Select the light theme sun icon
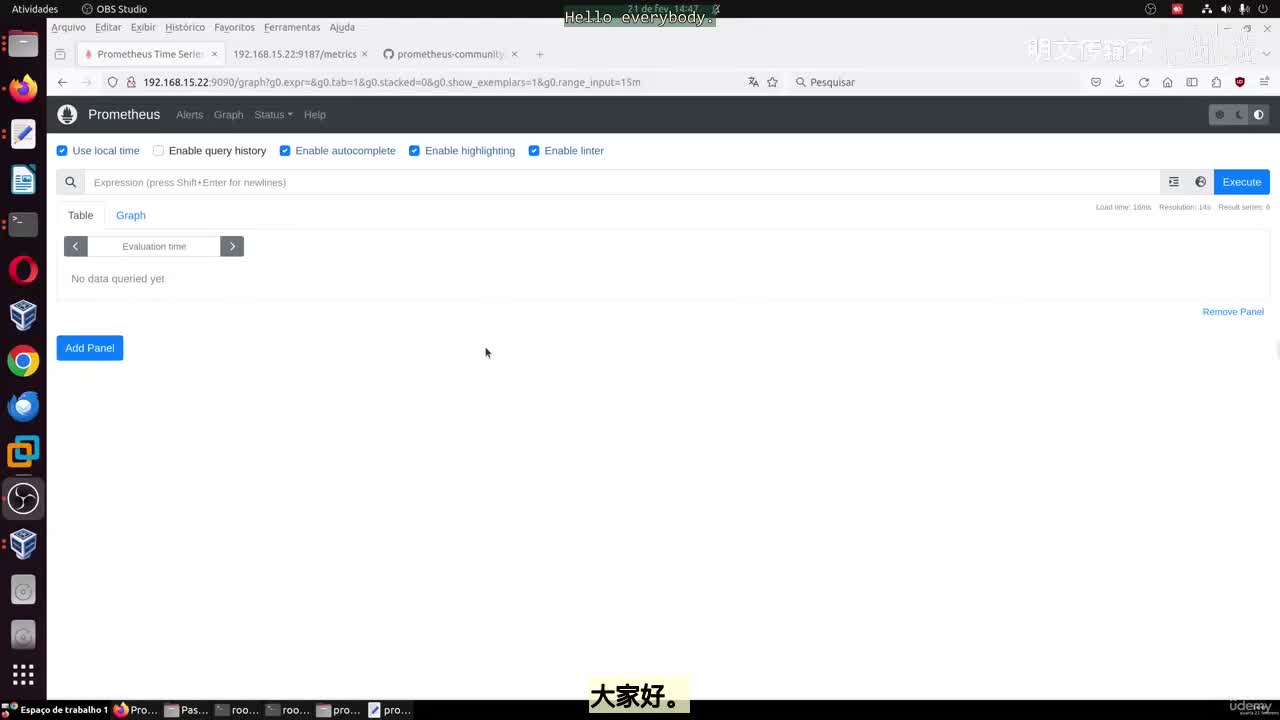1280x720 pixels. pyautogui.click(x=1219, y=115)
